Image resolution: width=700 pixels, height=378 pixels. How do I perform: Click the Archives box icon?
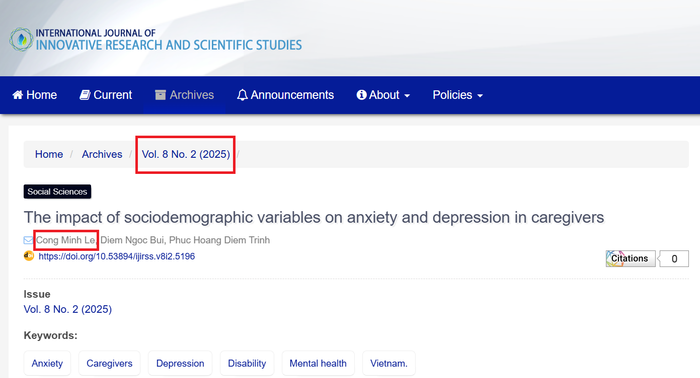[160, 95]
